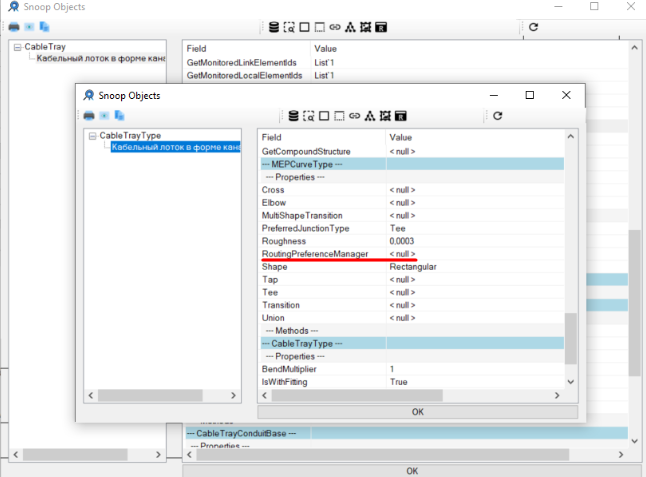The image size is (646, 477).
Task: Select the MultiShapeTransition row
Action: point(412,215)
